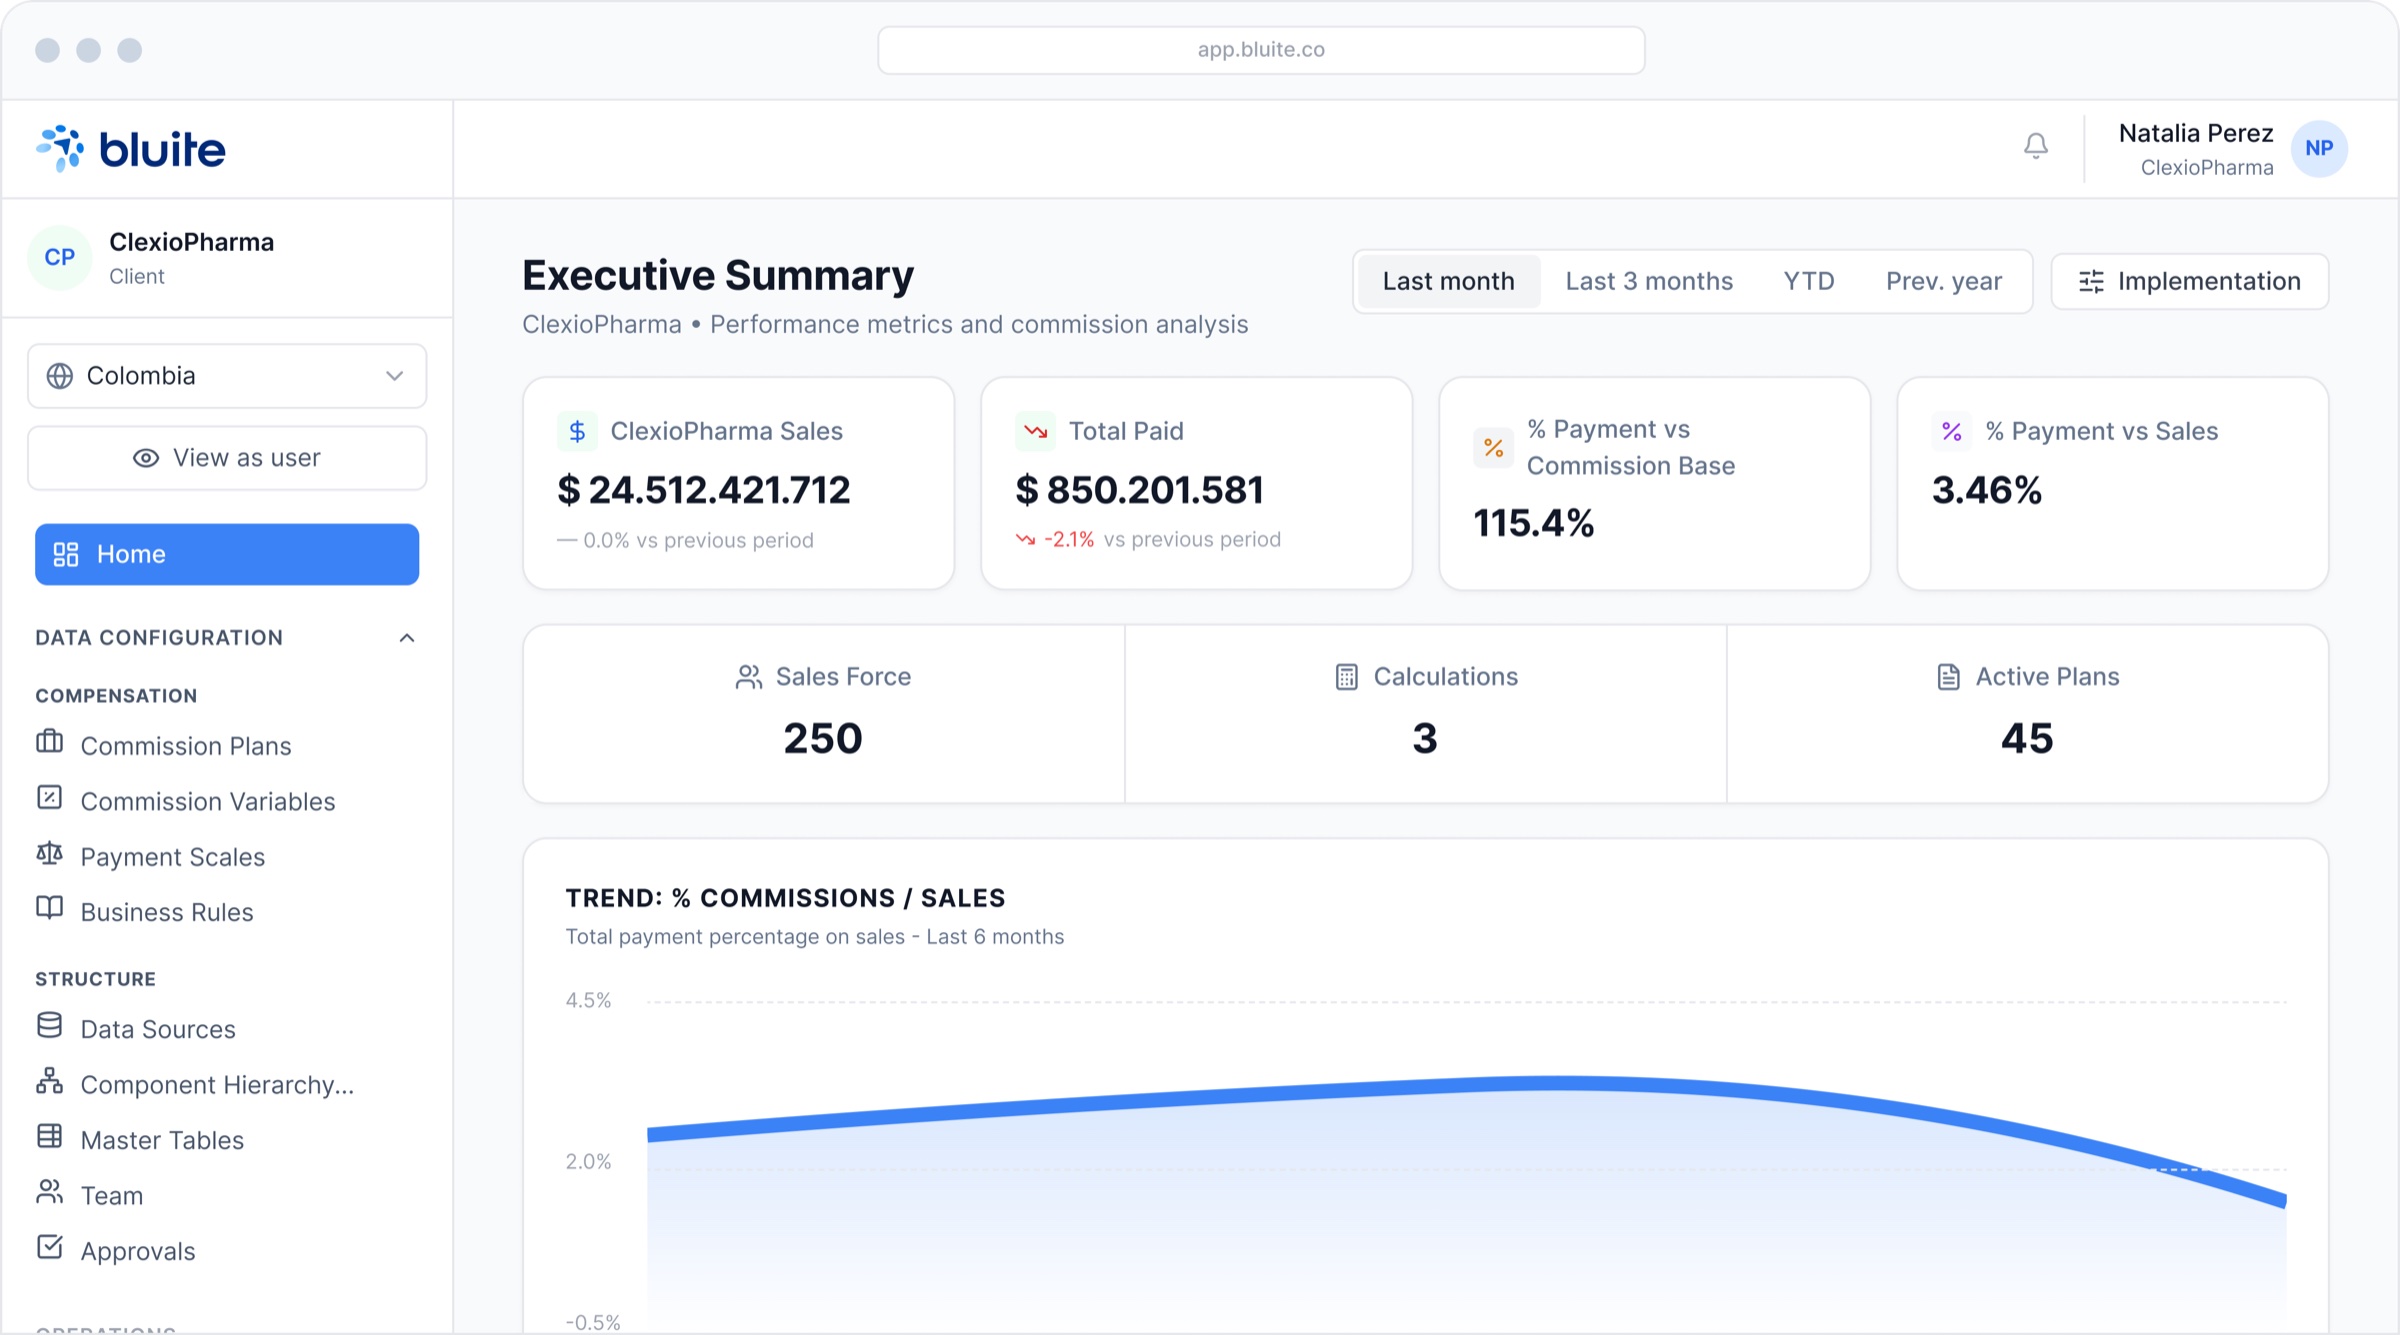Open Component Hierarchy menu item
The height and width of the screenshot is (1335, 2400).
point(217,1085)
